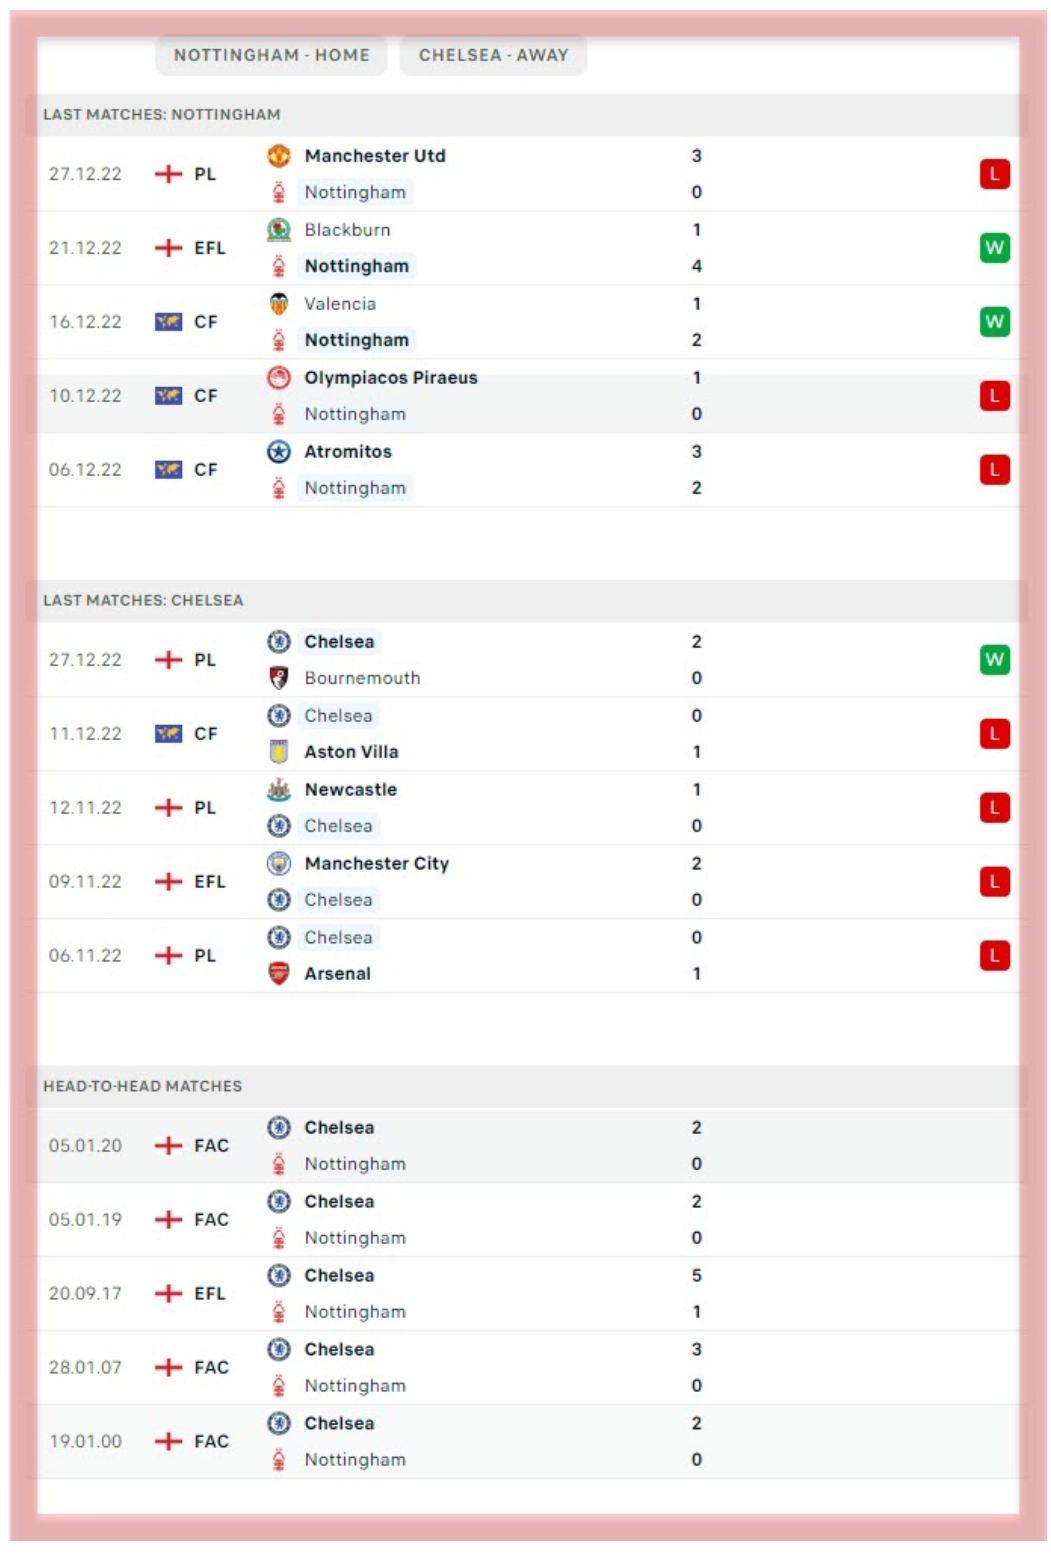The image size is (1051, 1558).
Task: Switch to the Chelsea - Away tab
Action: (493, 55)
